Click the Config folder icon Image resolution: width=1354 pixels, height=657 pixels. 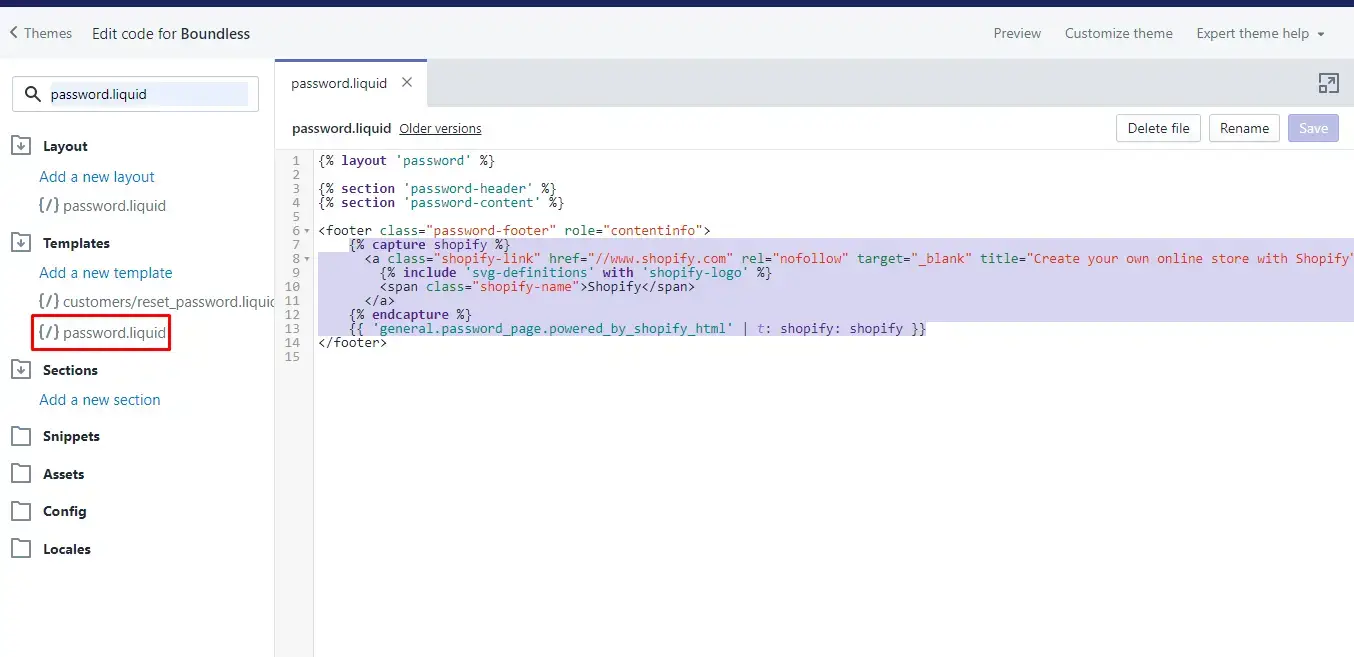click(21, 511)
